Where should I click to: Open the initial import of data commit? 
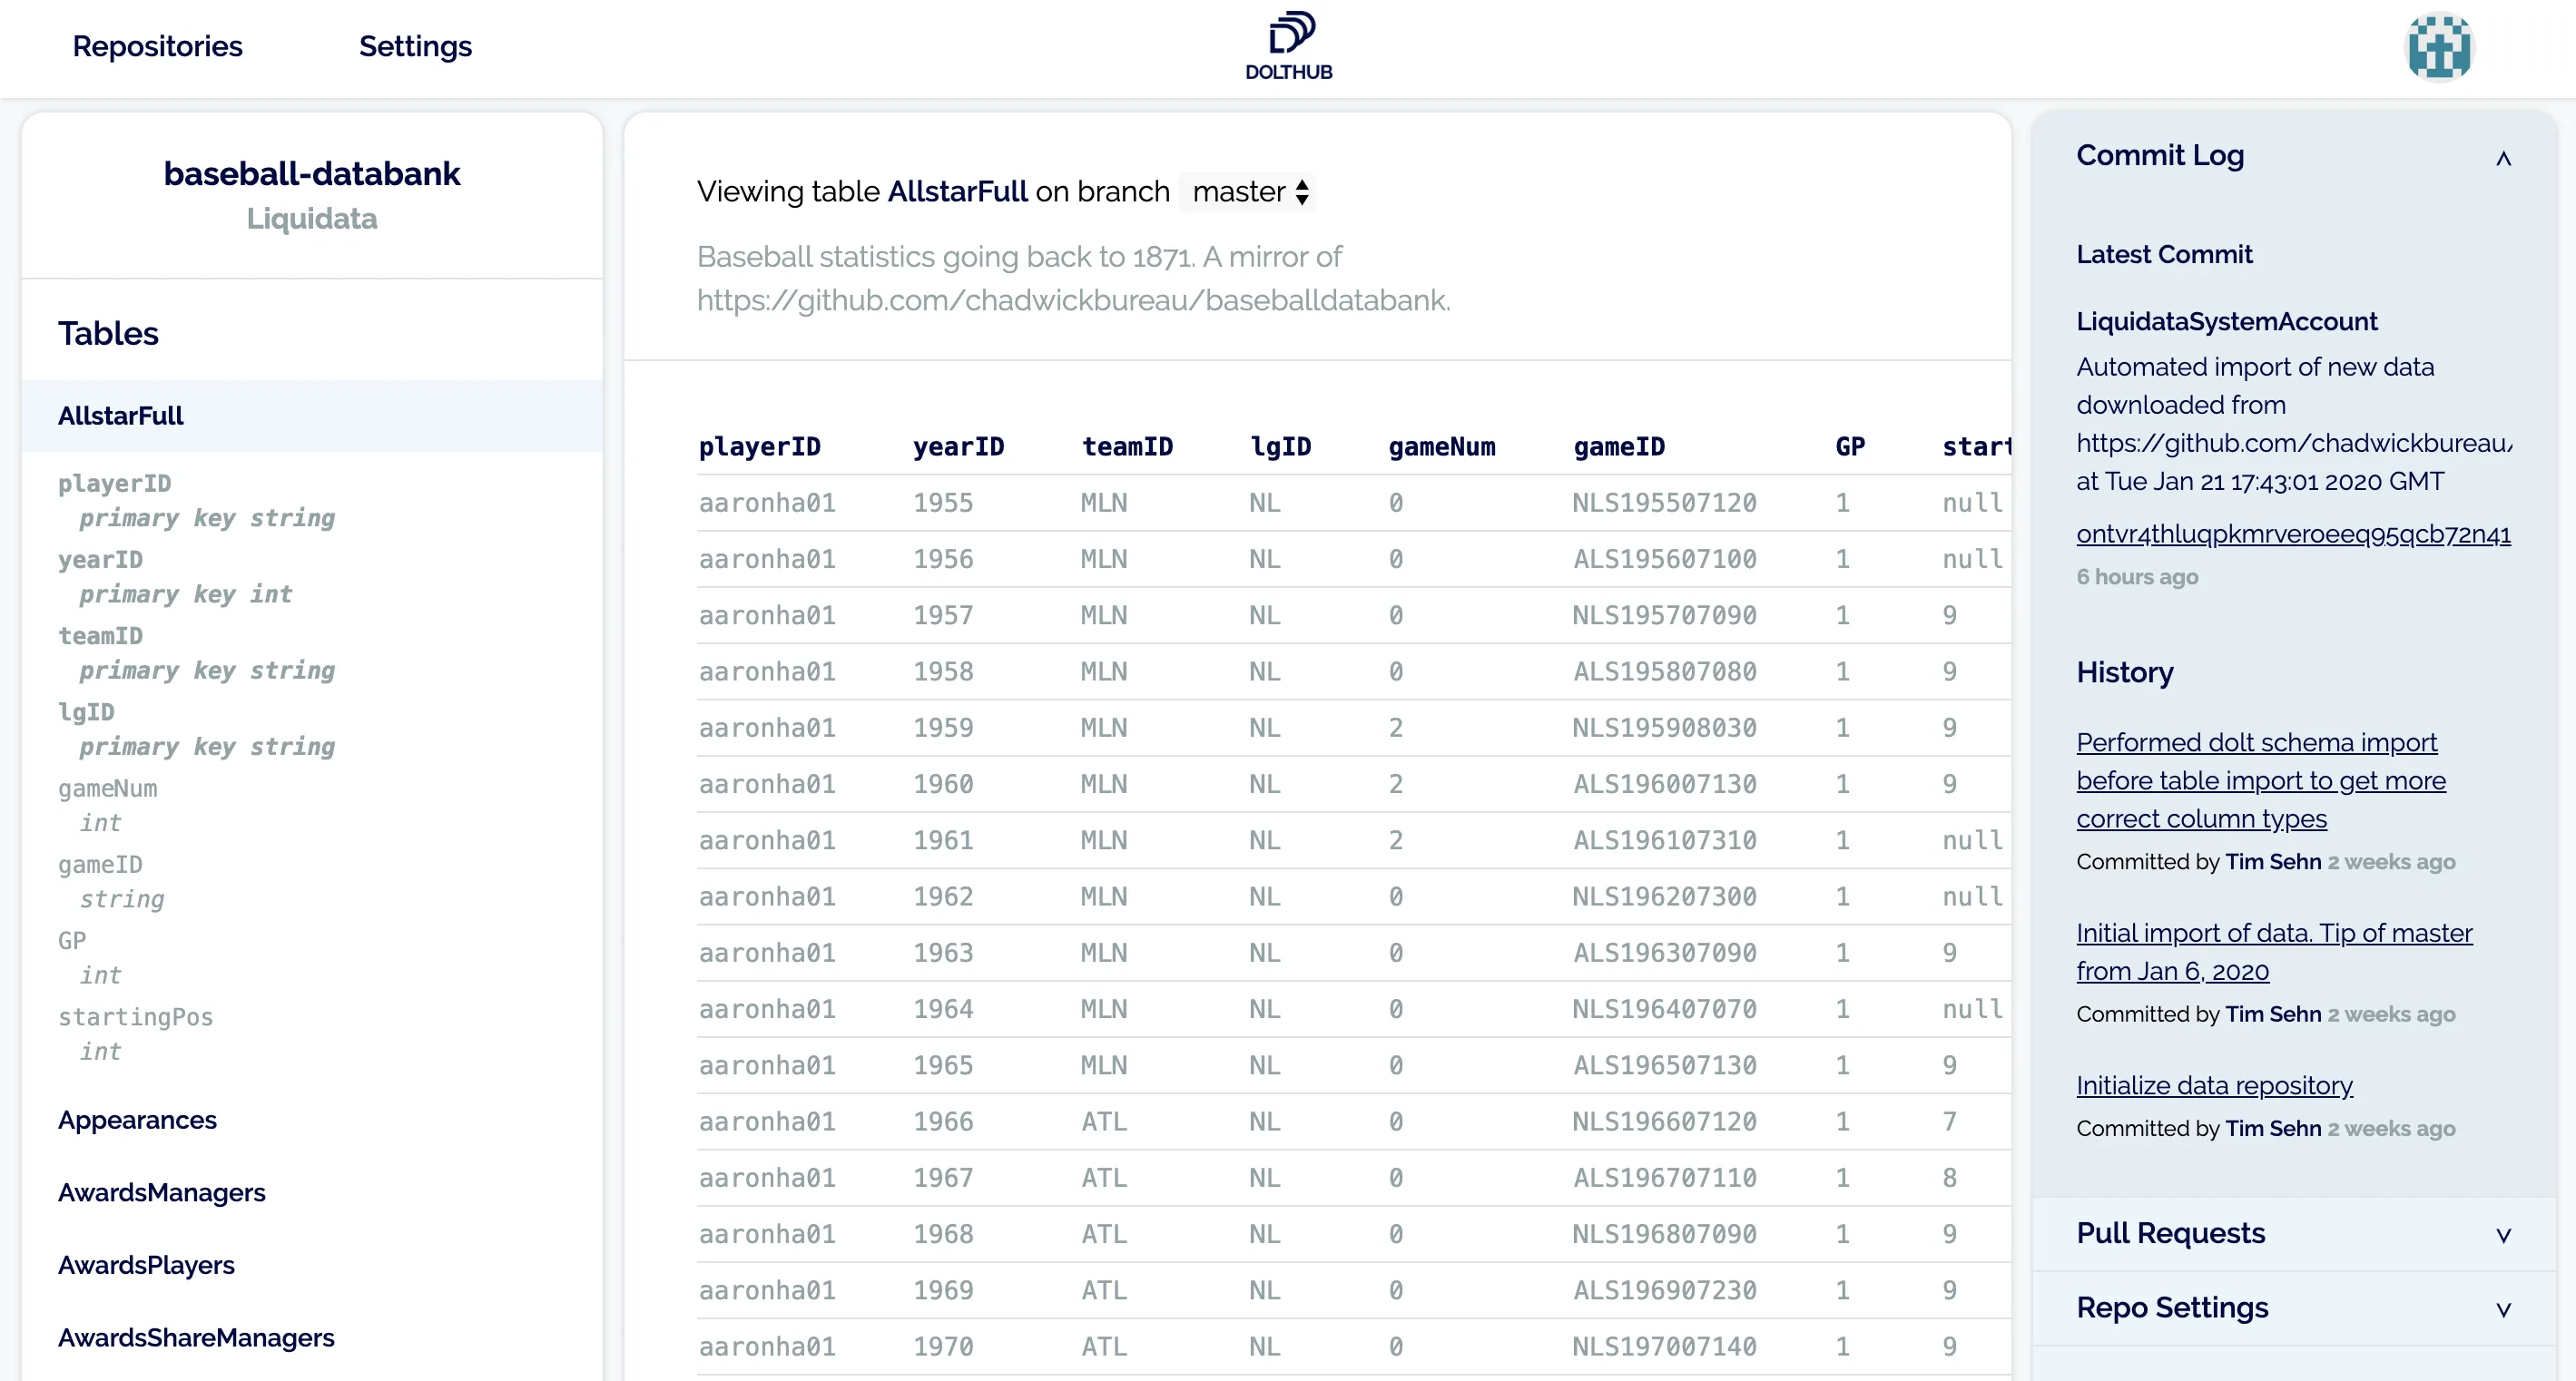2274,952
